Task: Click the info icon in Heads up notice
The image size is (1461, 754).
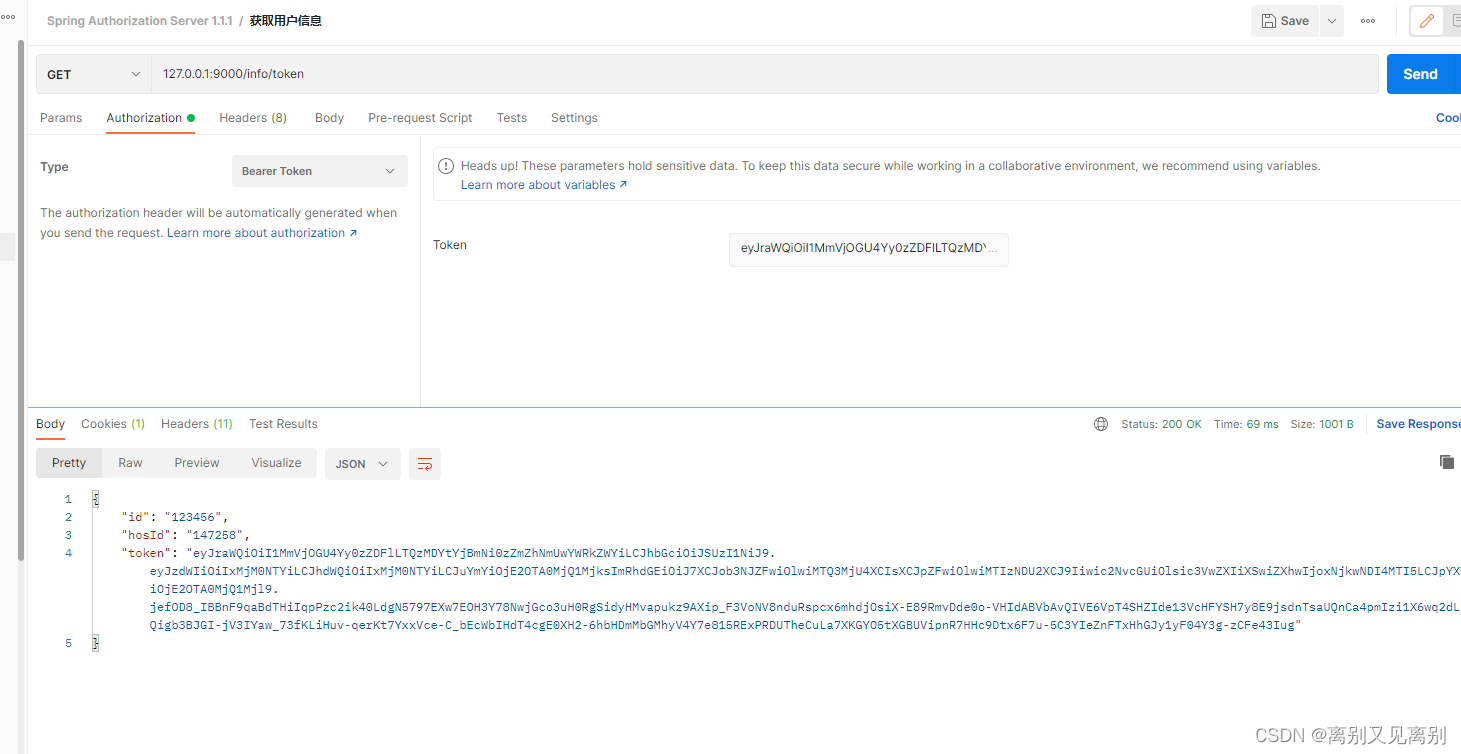Action: pos(447,166)
